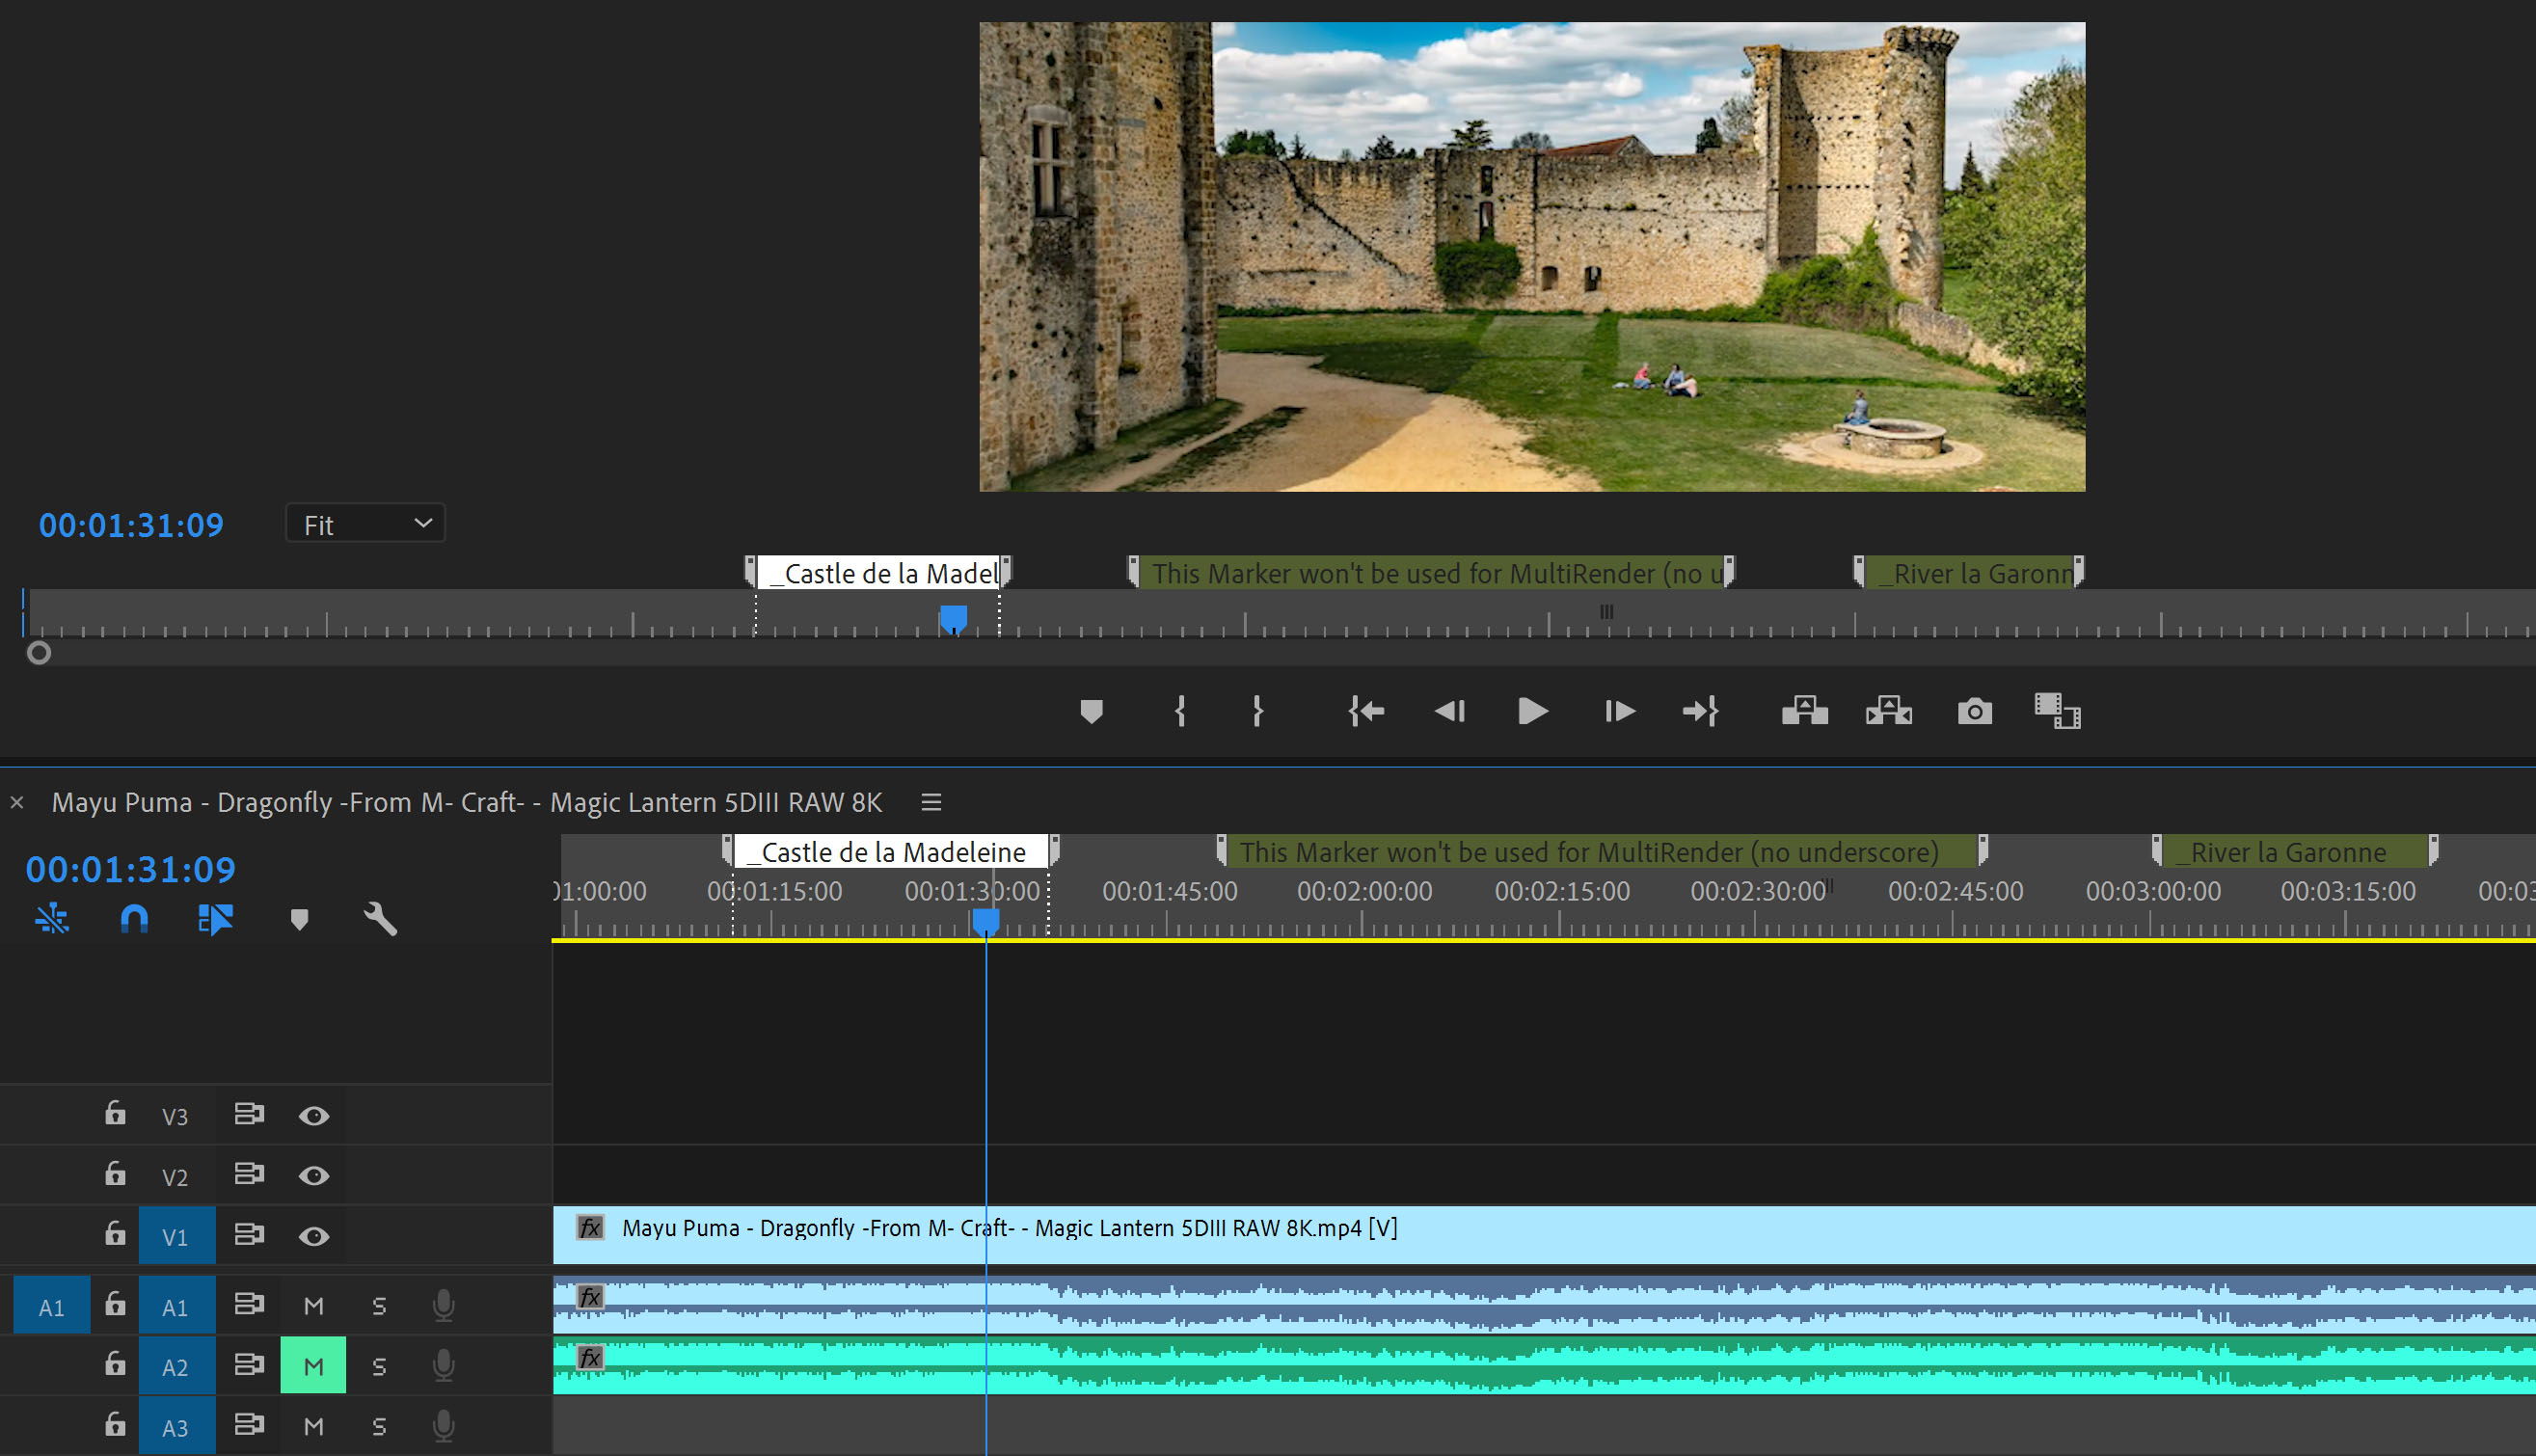Open the sequence panel hamburger menu
Screen dimensions: 2536x1456
coord(931,802)
